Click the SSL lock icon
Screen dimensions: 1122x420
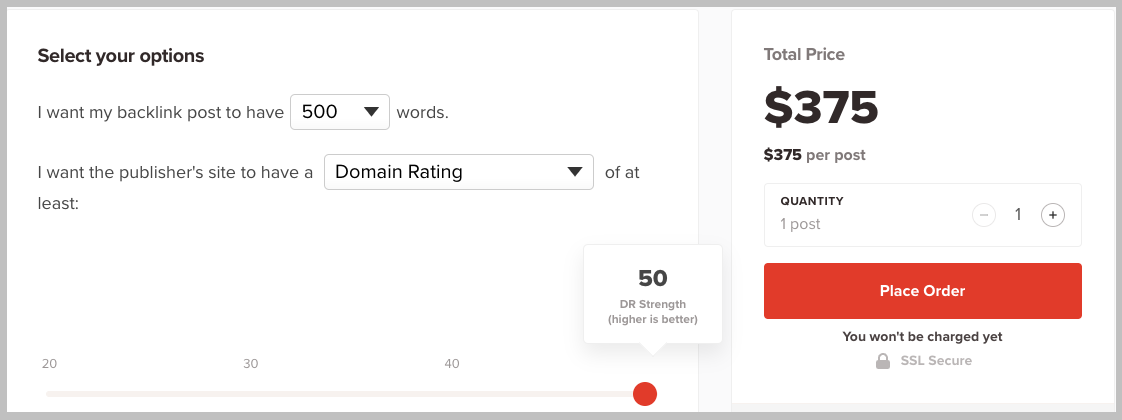coord(883,361)
